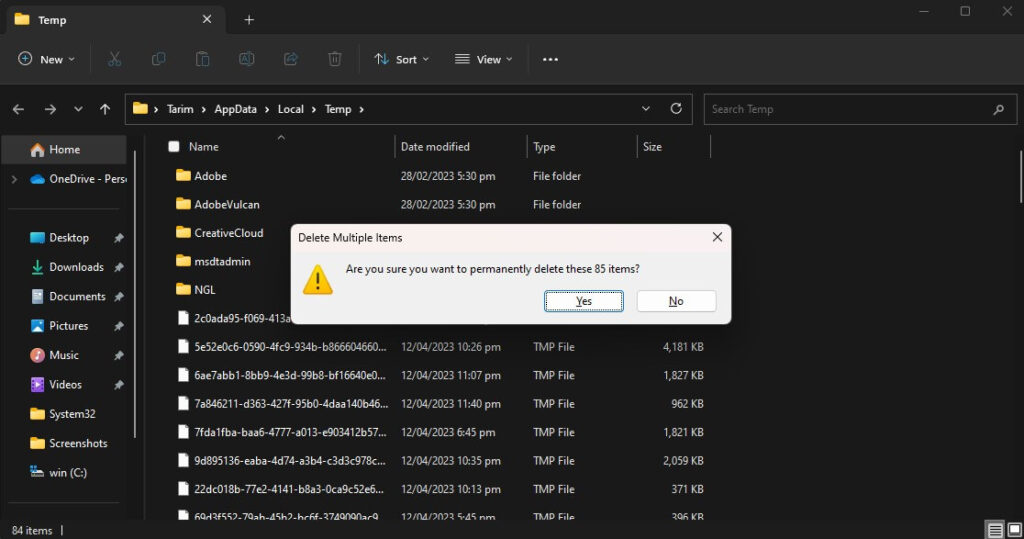Viewport: 1024px width, 539px height.
Task: Close the Temp tab
Action: [x=206, y=20]
